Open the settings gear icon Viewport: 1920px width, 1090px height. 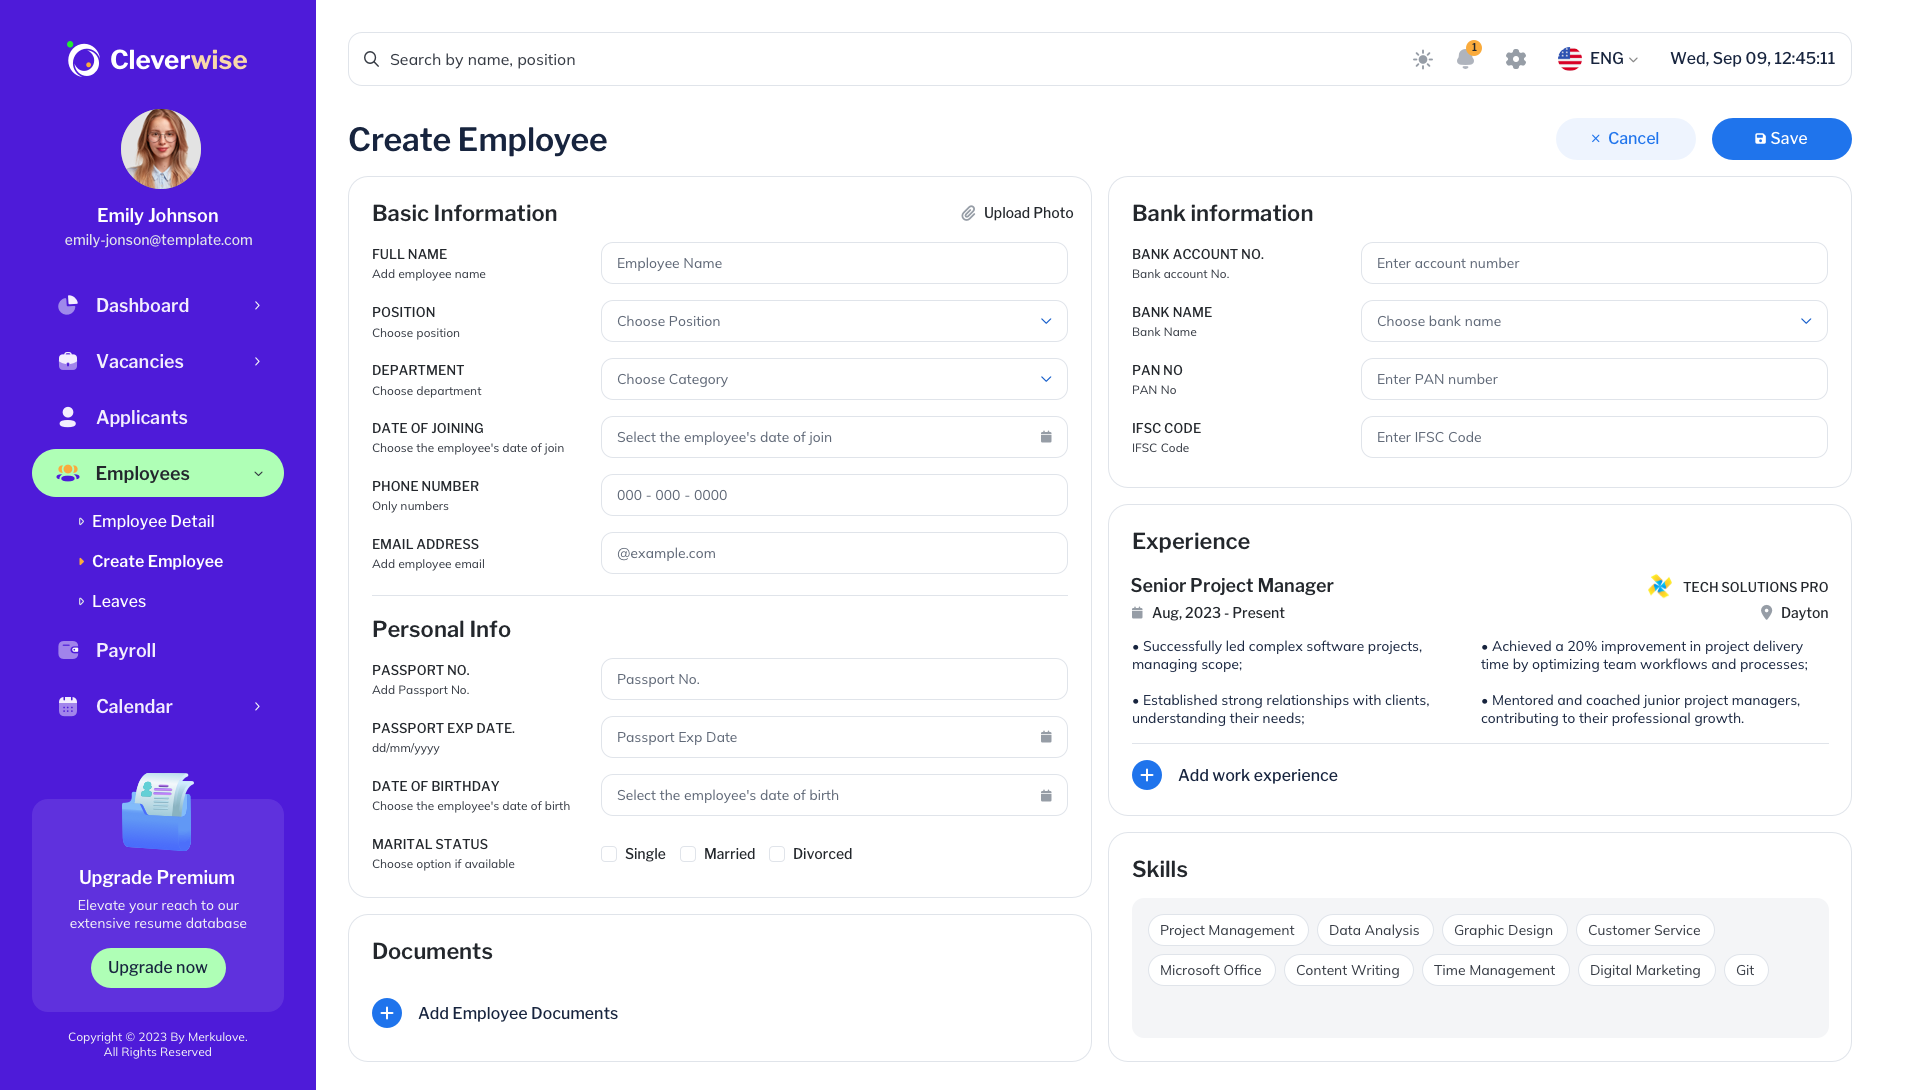point(1515,59)
